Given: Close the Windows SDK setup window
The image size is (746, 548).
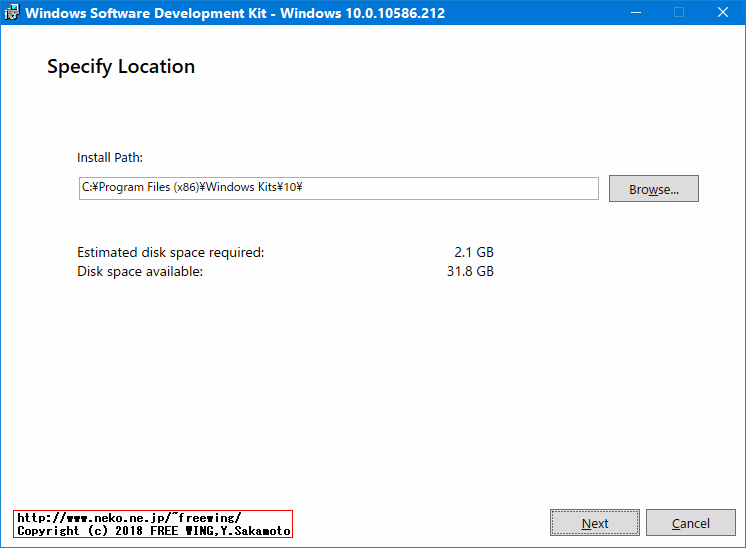Looking at the screenshot, I should (723, 12).
